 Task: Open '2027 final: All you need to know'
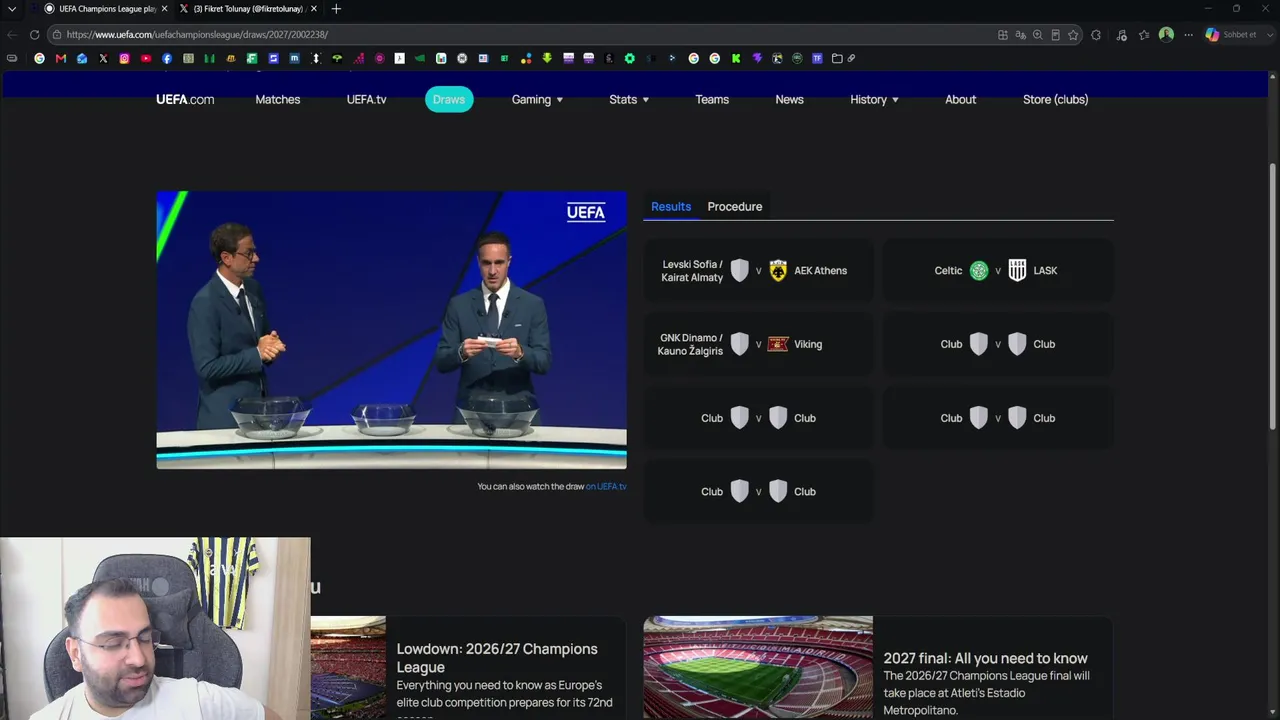(985, 658)
